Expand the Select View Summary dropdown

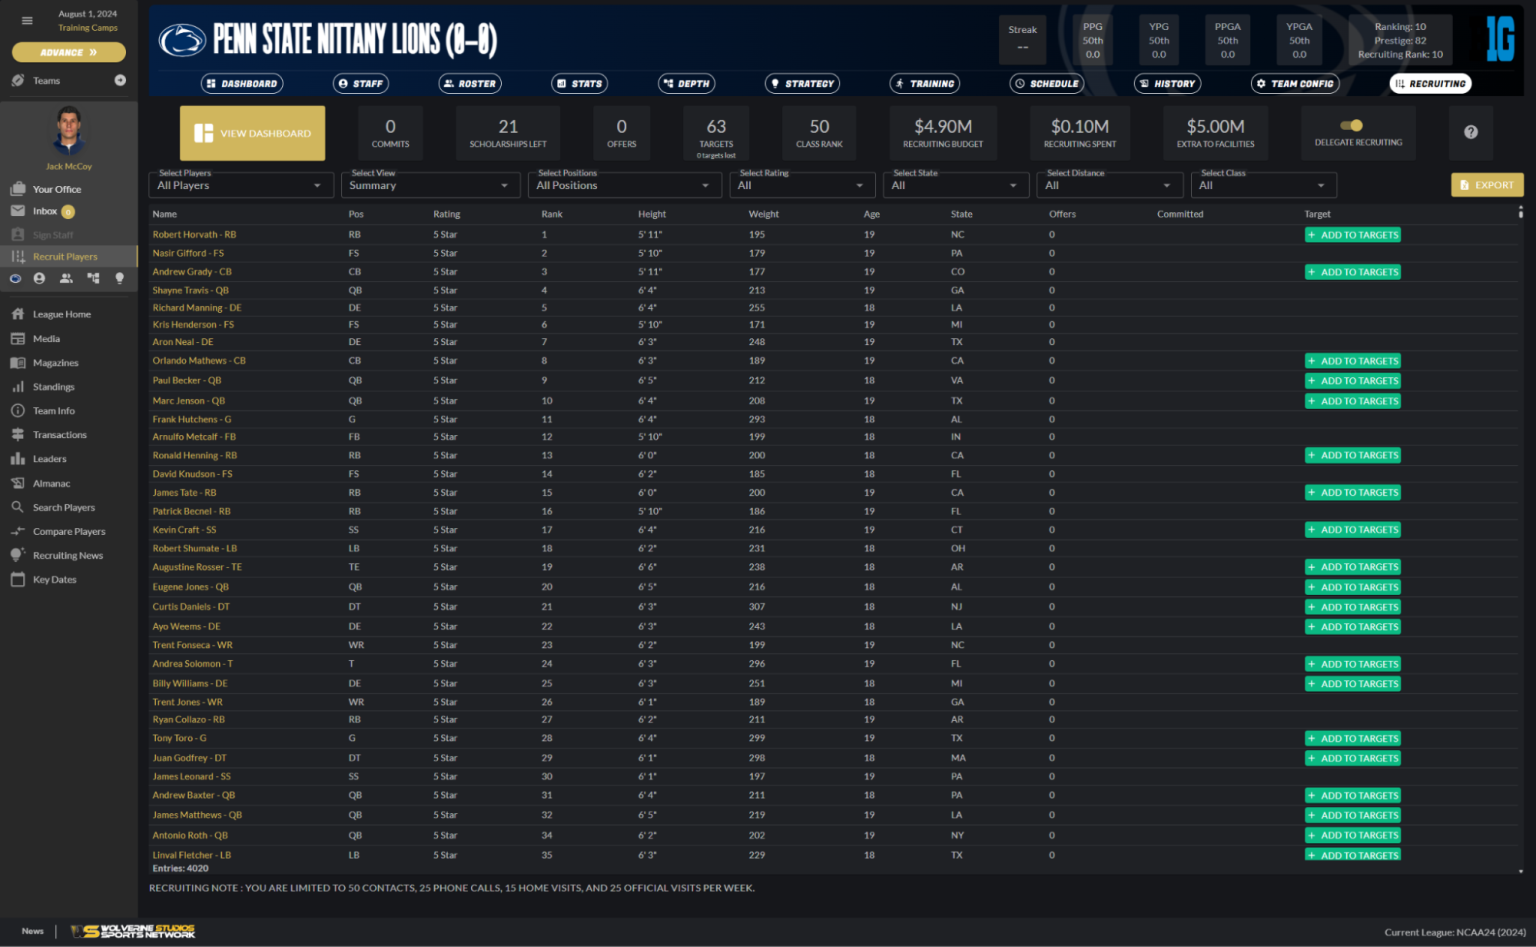tap(427, 185)
